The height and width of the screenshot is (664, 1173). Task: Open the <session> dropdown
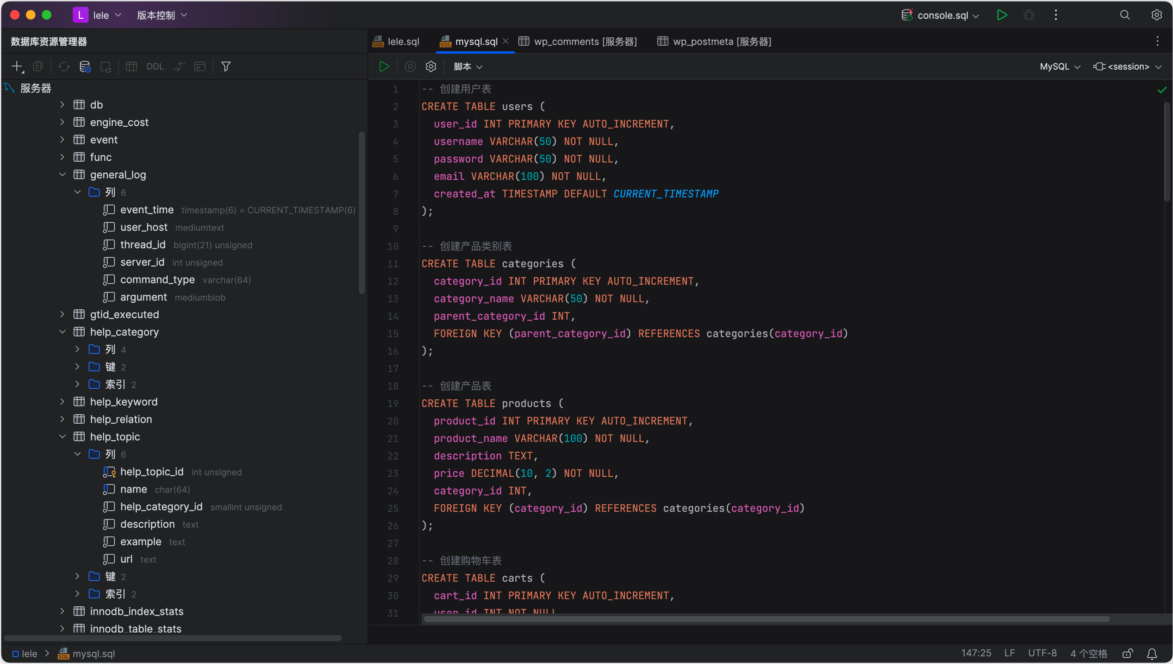[x=1127, y=67]
